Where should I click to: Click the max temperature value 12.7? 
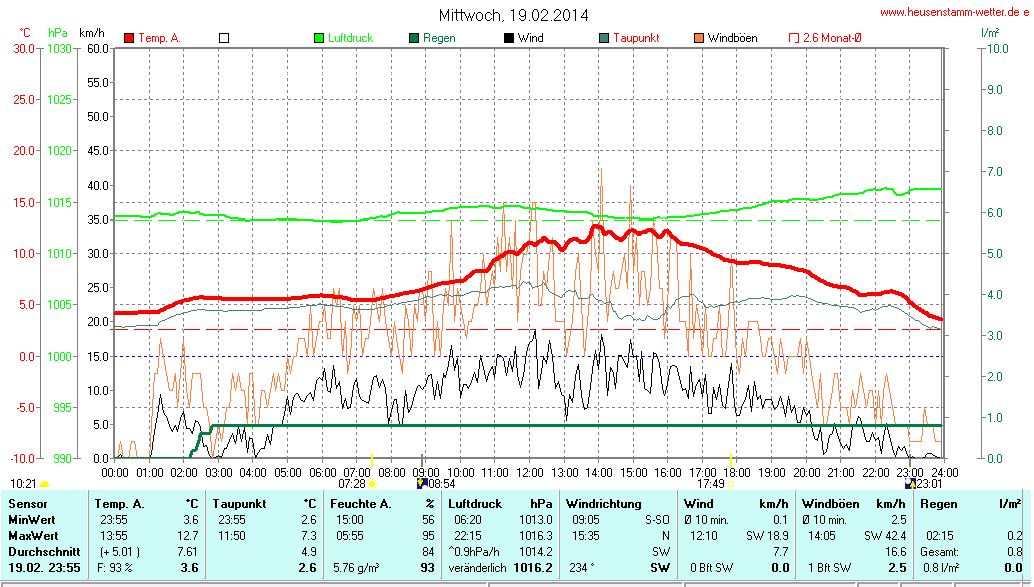(187, 536)
